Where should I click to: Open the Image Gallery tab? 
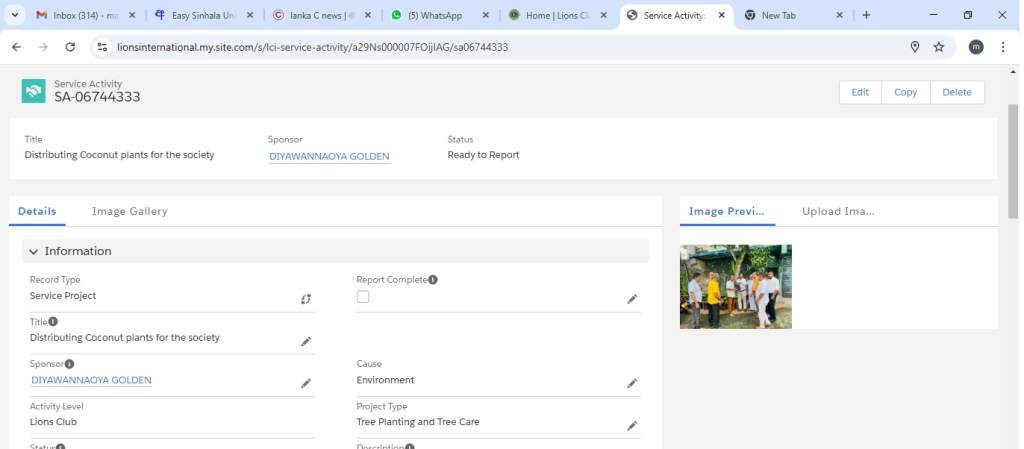coord(130,211)
